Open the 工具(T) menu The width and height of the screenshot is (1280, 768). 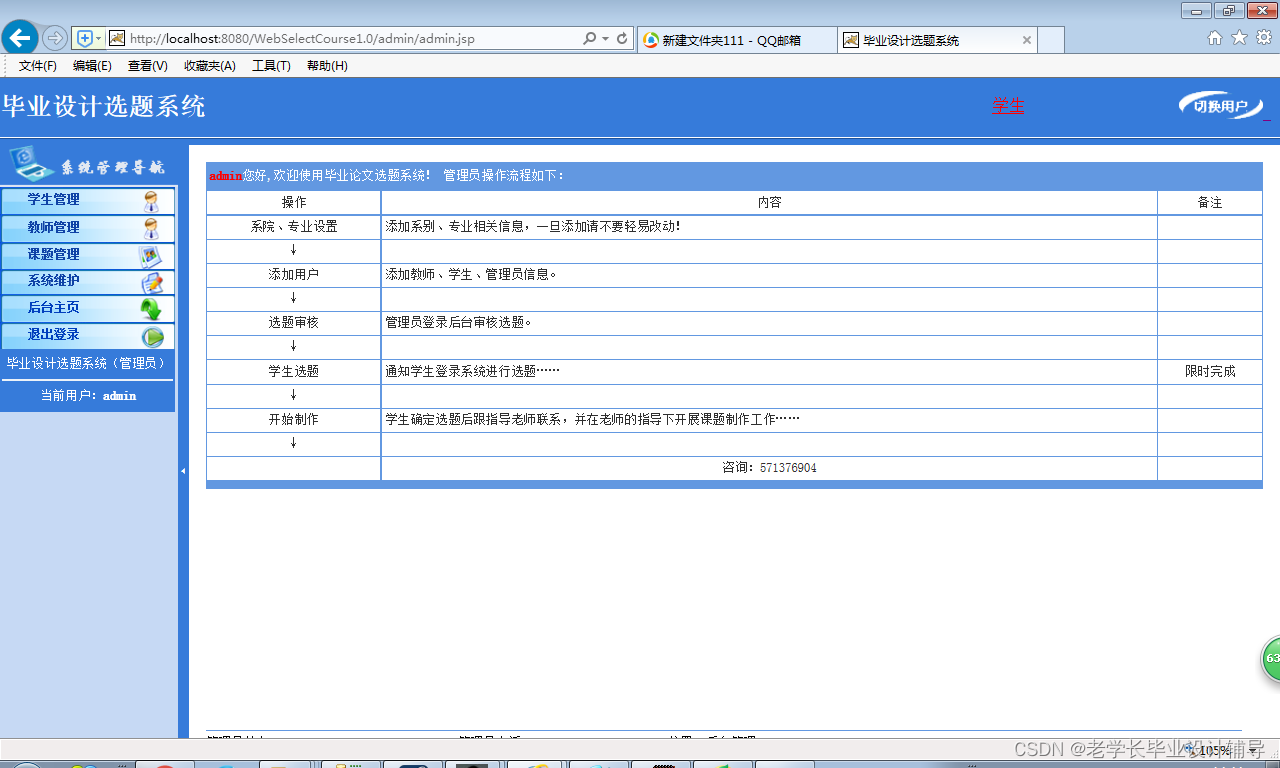click(x=270, y=65)
